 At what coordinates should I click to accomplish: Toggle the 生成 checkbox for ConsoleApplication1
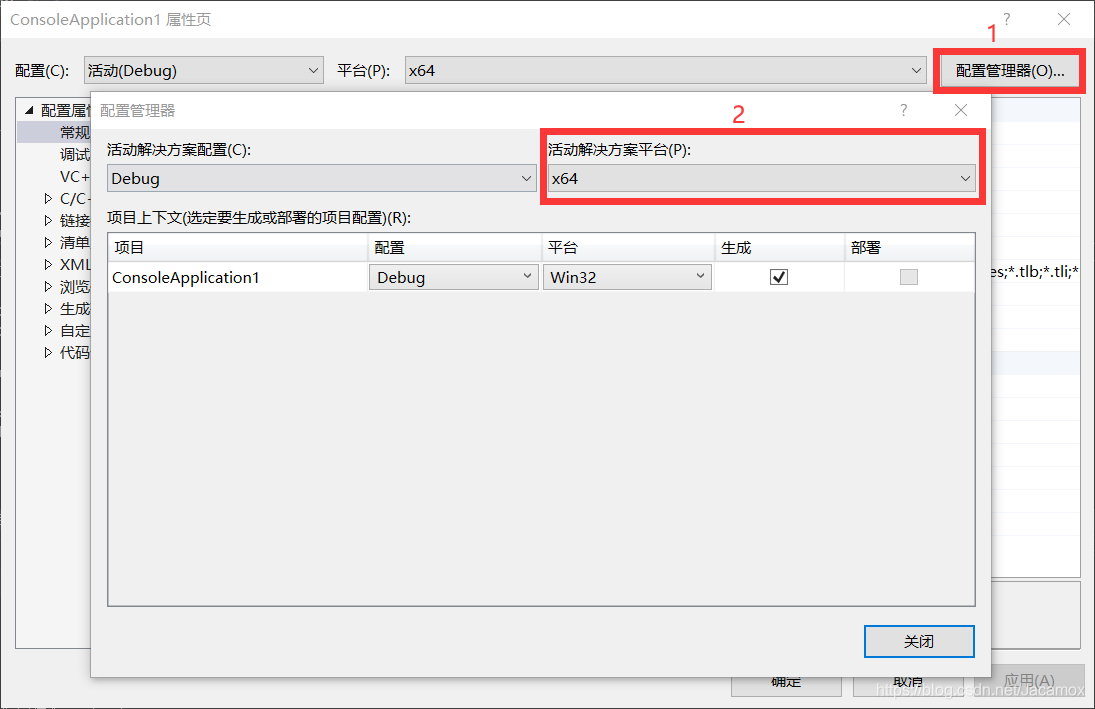pyautogui.click(x=779, y=277)
